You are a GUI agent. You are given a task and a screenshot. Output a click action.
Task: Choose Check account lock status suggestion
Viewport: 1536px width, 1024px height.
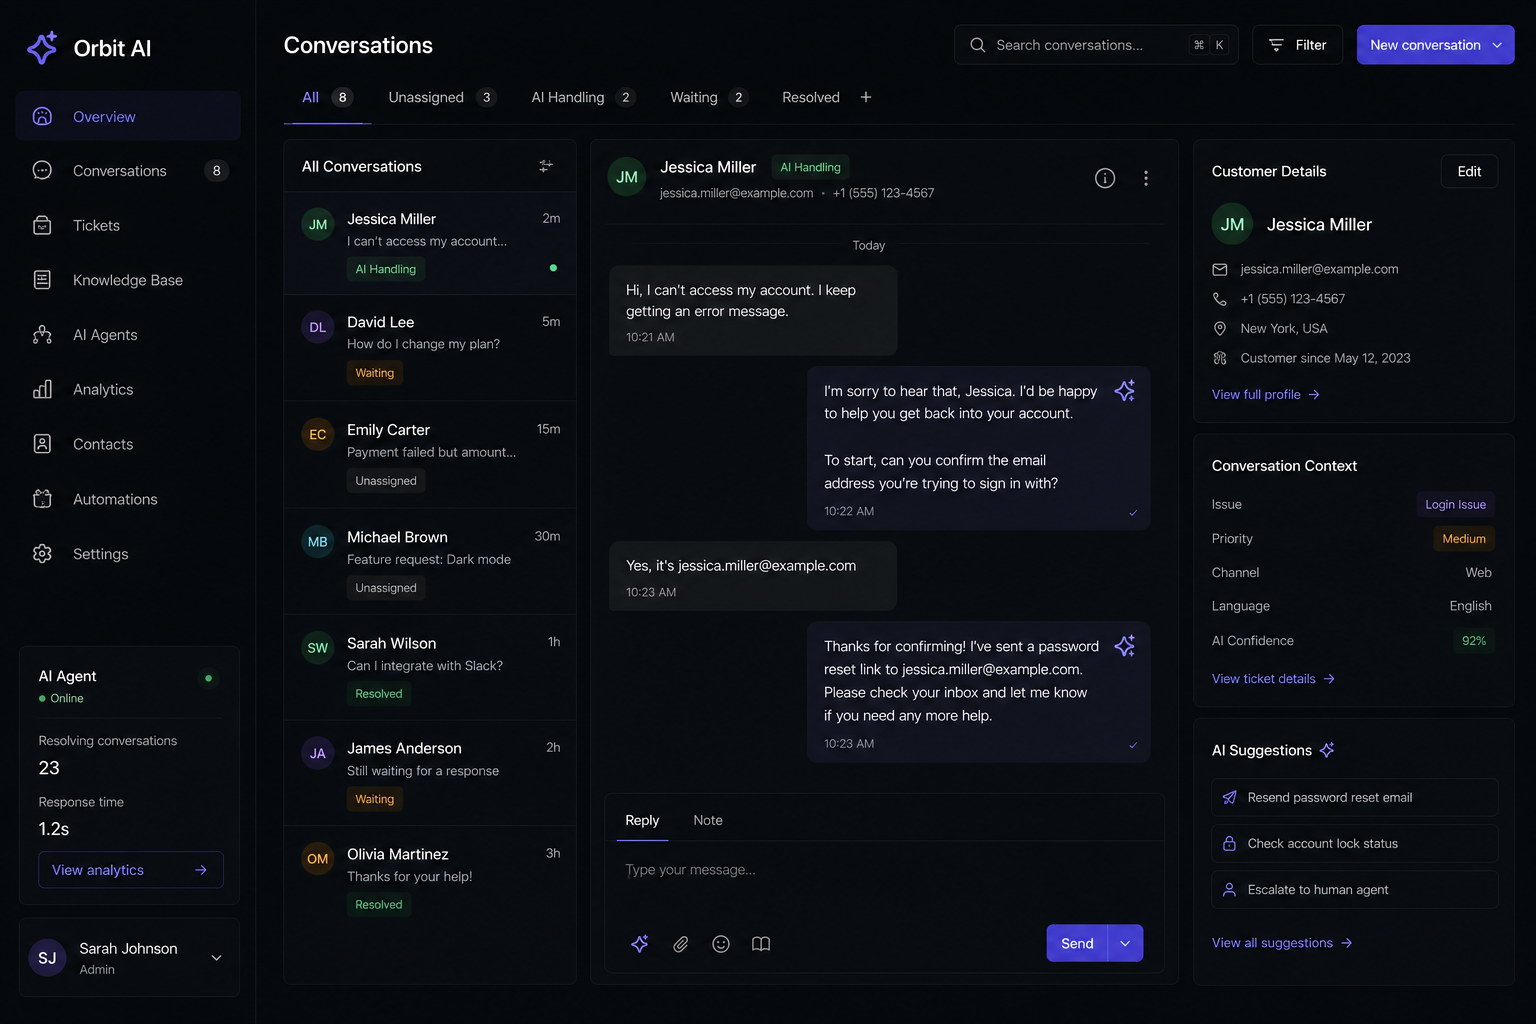[x=1355, y=843]
